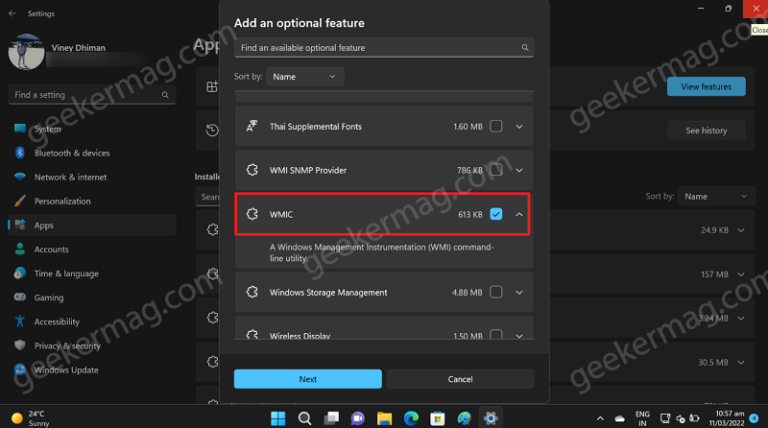The width and height of the screenshot is (768, 428).
Task: Collapse the WMIC details chevron
Action: [x=519, y=215]
